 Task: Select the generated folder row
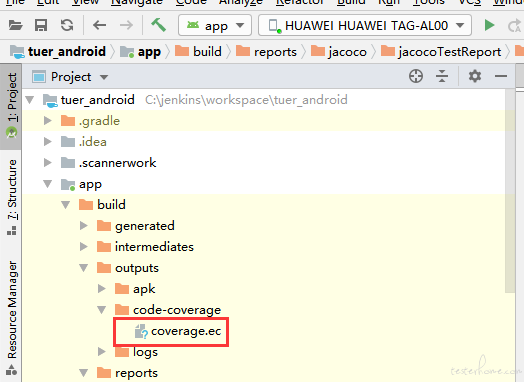pyautogui.click(x=264, y=226)
